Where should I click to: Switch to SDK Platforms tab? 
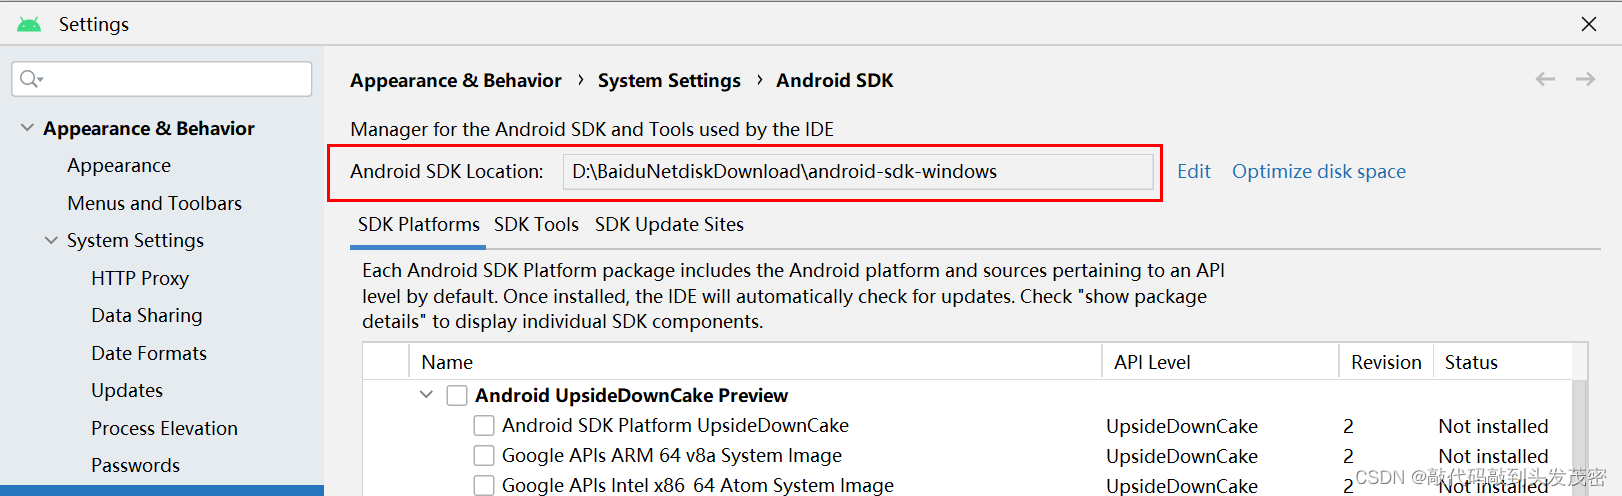coord(419,225)
